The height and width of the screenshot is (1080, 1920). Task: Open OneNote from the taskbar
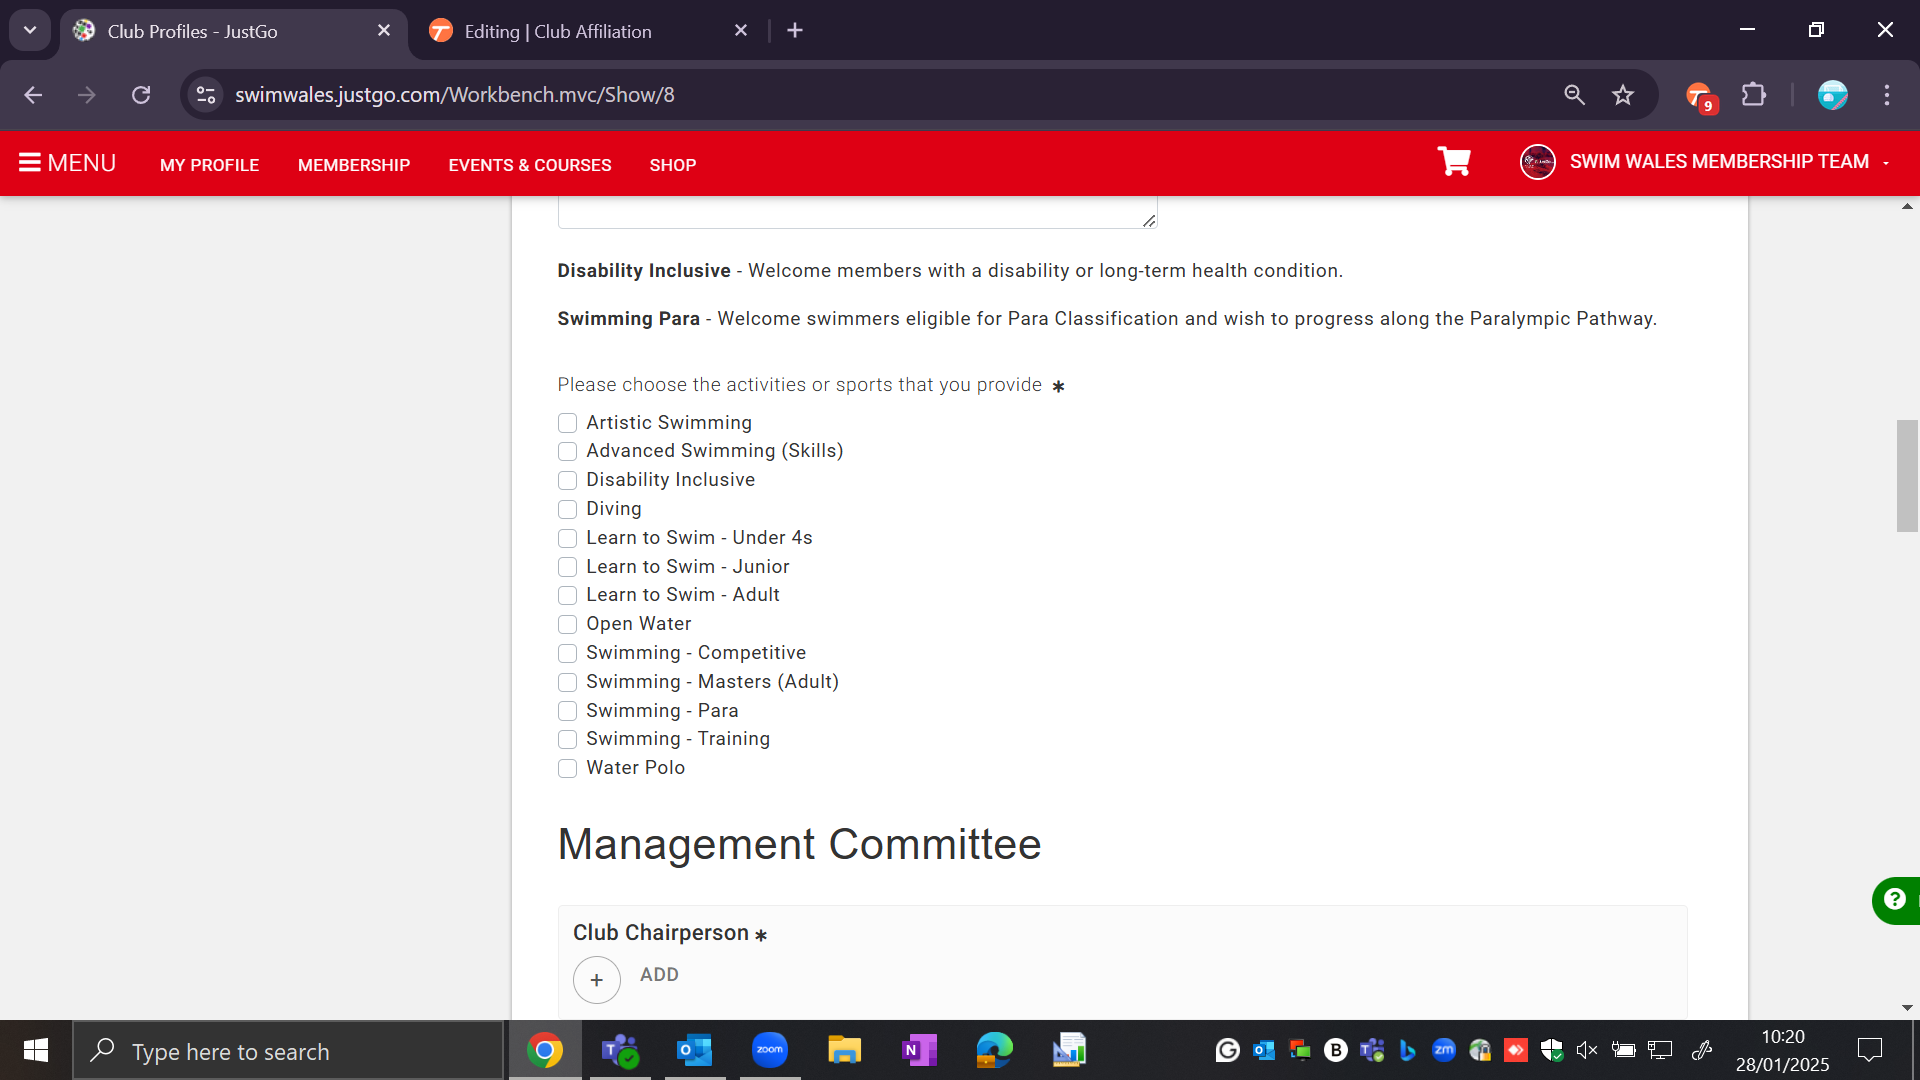(919, 1050)
